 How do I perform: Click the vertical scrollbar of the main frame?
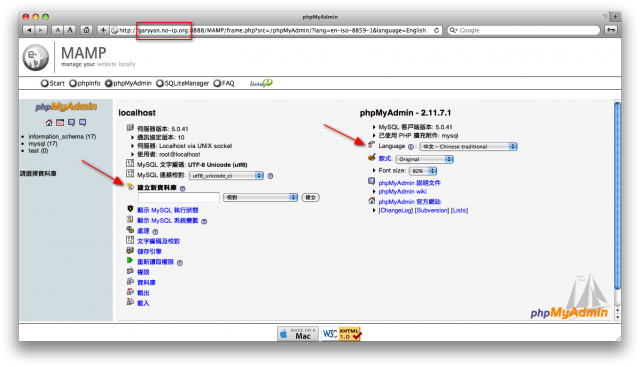pyautogui.click(x=618, y=196)
